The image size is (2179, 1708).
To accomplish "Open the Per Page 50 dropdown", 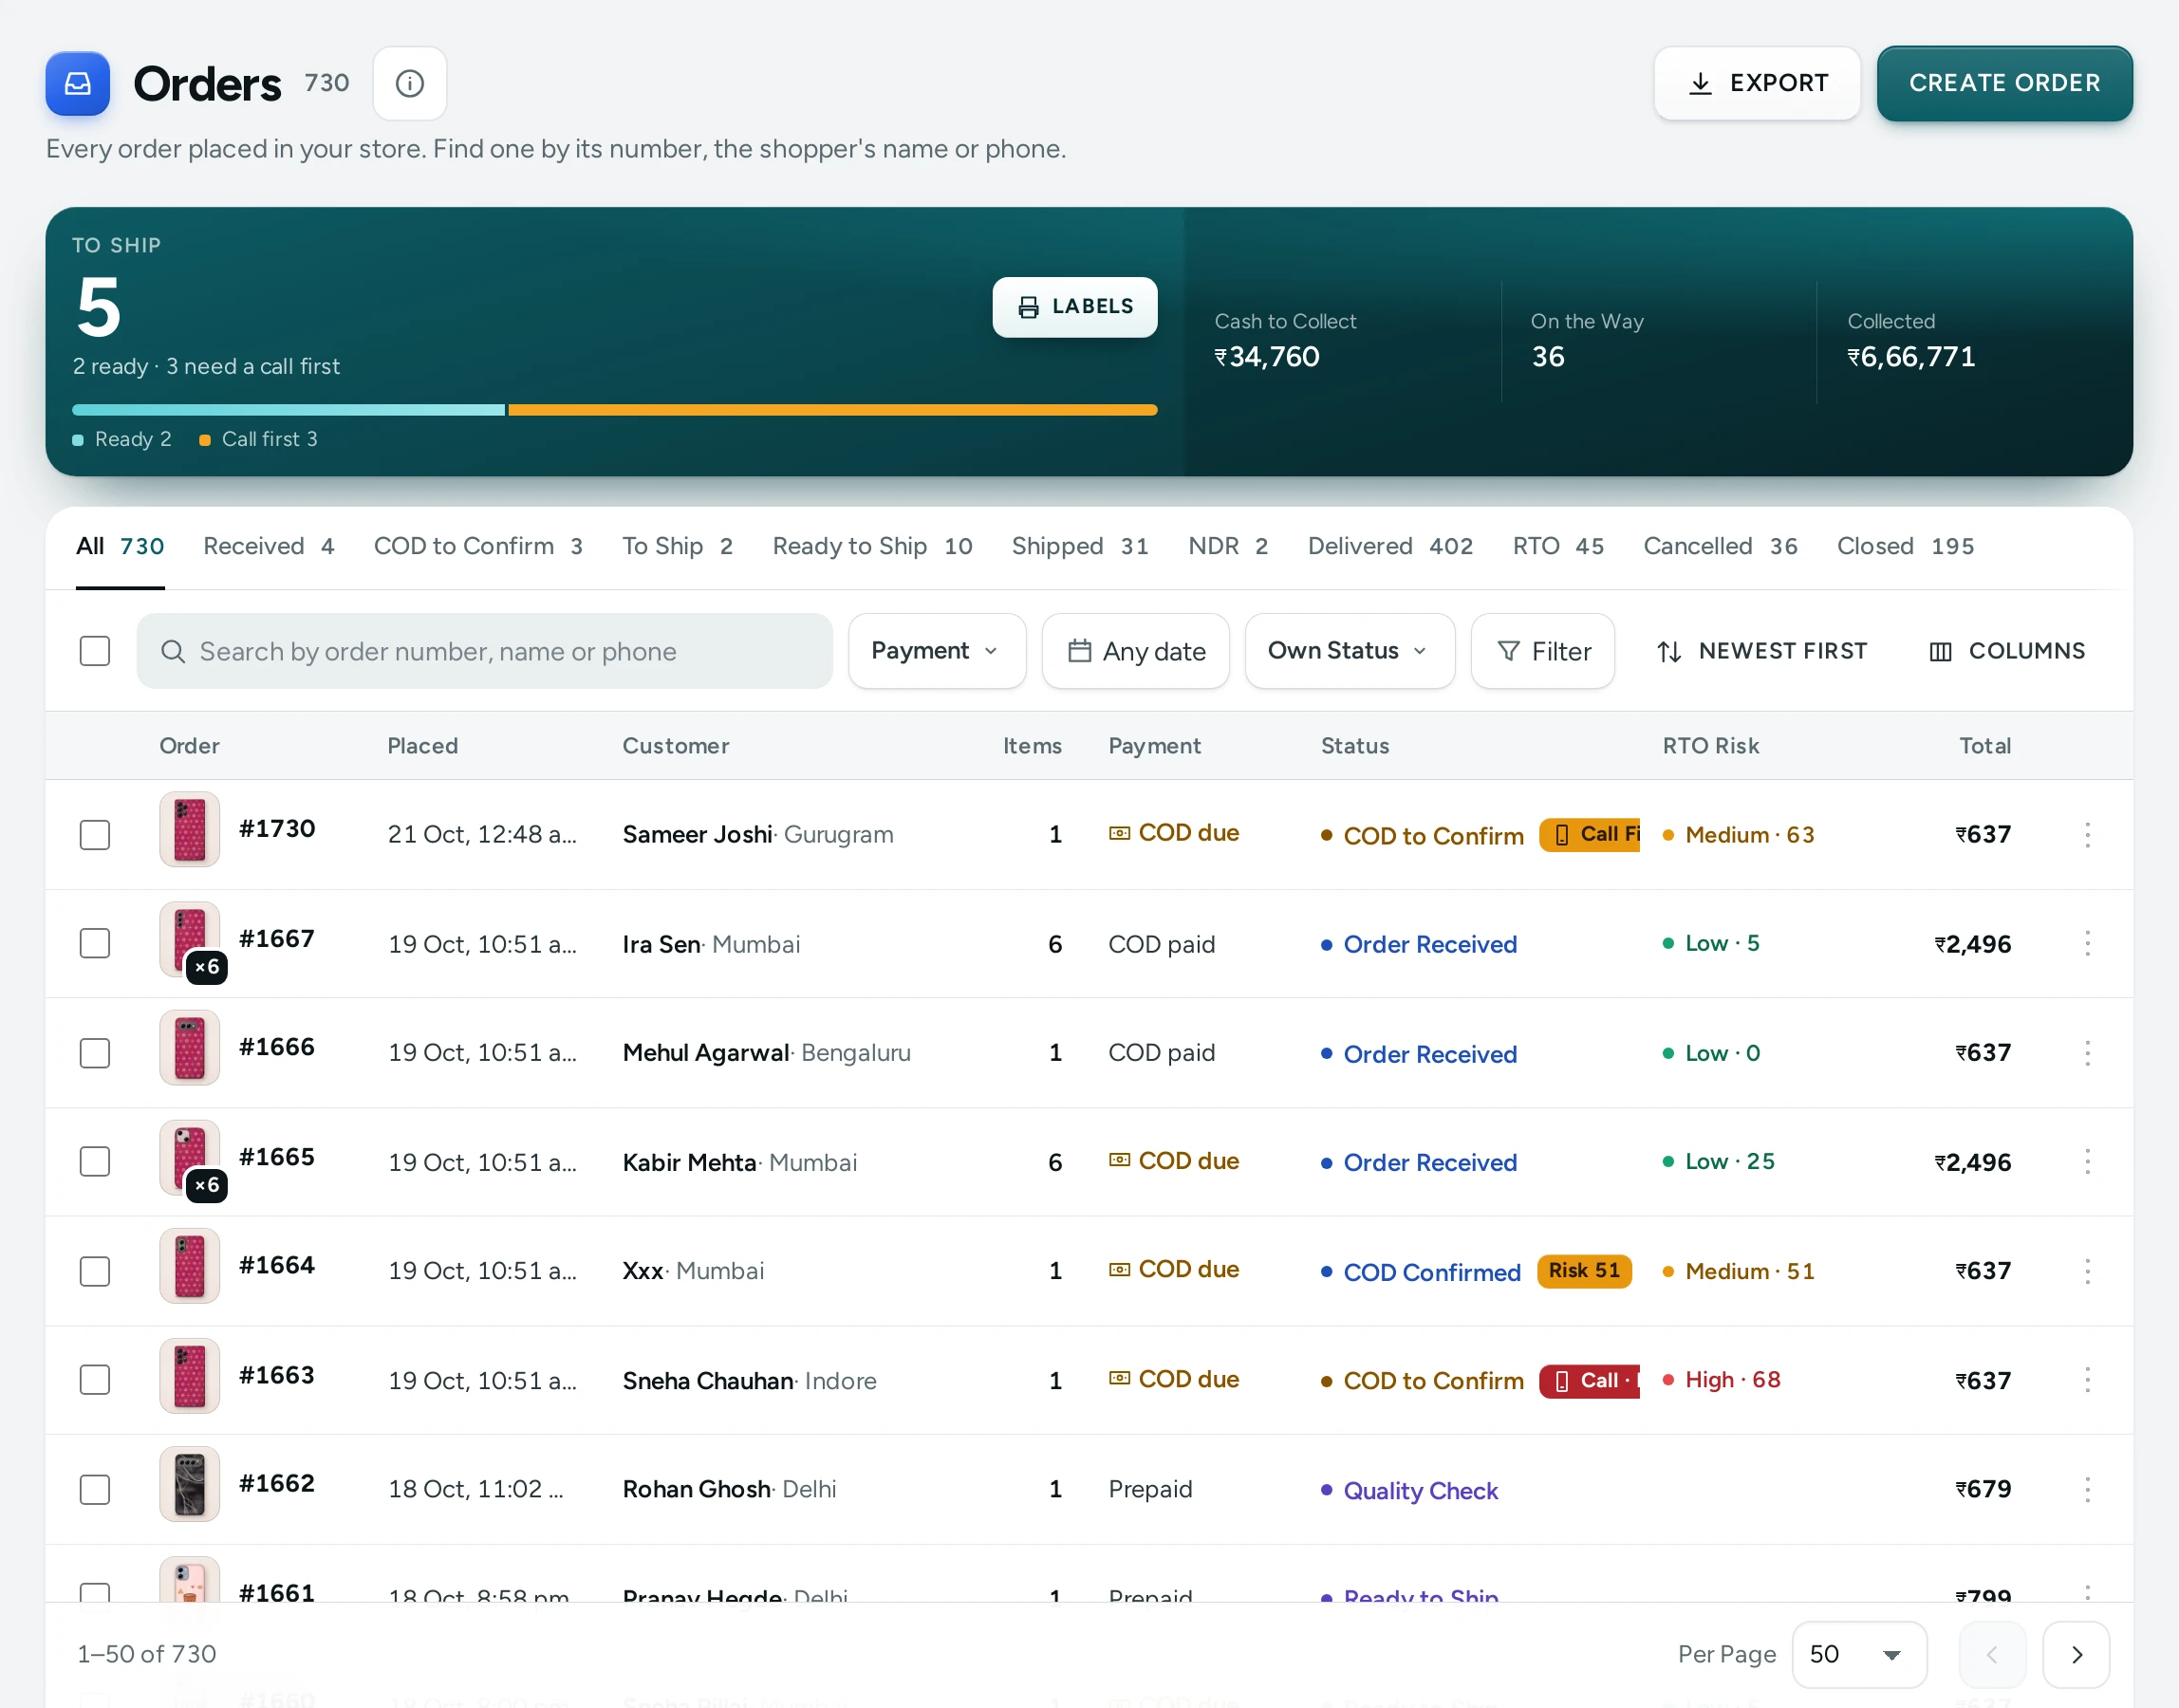I will pos(1858,1654).
